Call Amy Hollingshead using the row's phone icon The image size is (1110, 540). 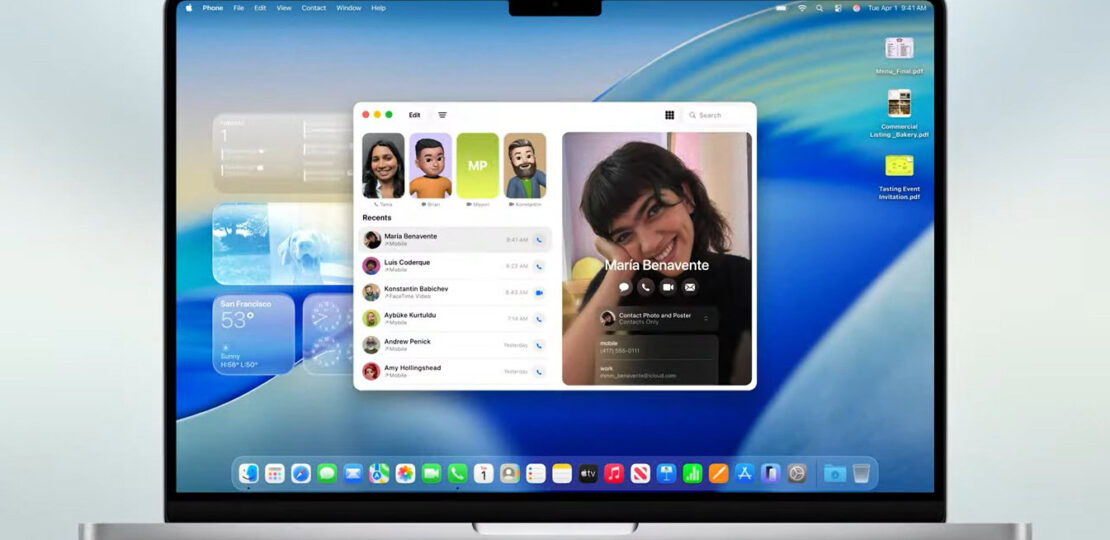coord(539,372)
